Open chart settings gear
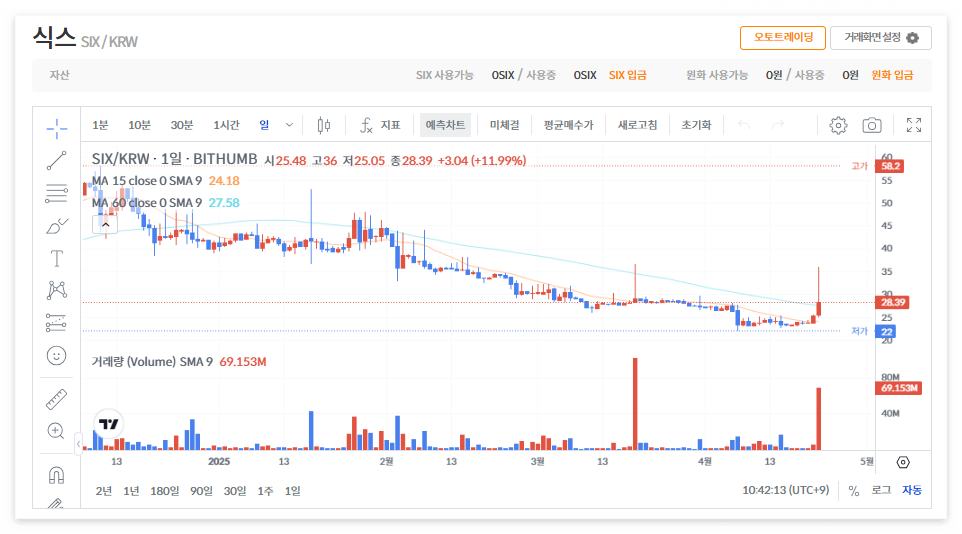The image size is (962, 534). click(838, 125)
